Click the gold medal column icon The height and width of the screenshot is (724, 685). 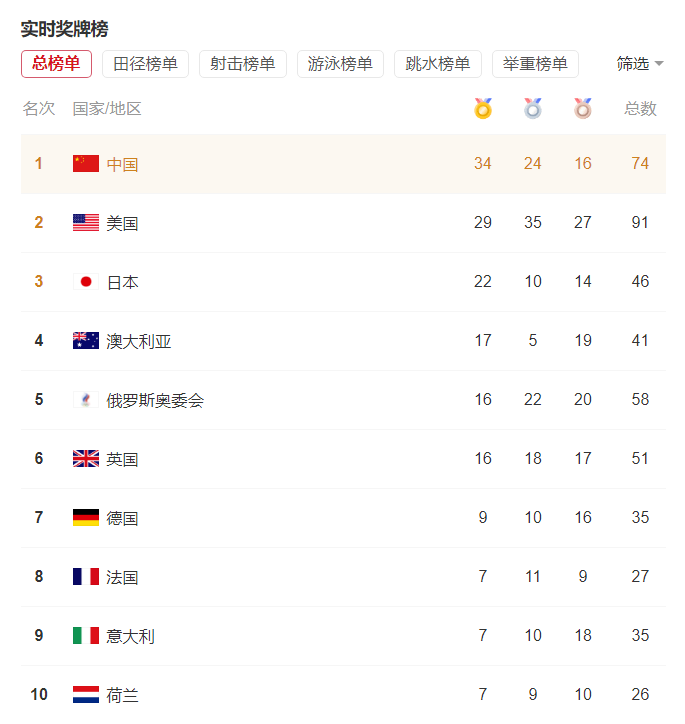pyautogui.click(x=483, y=108)
